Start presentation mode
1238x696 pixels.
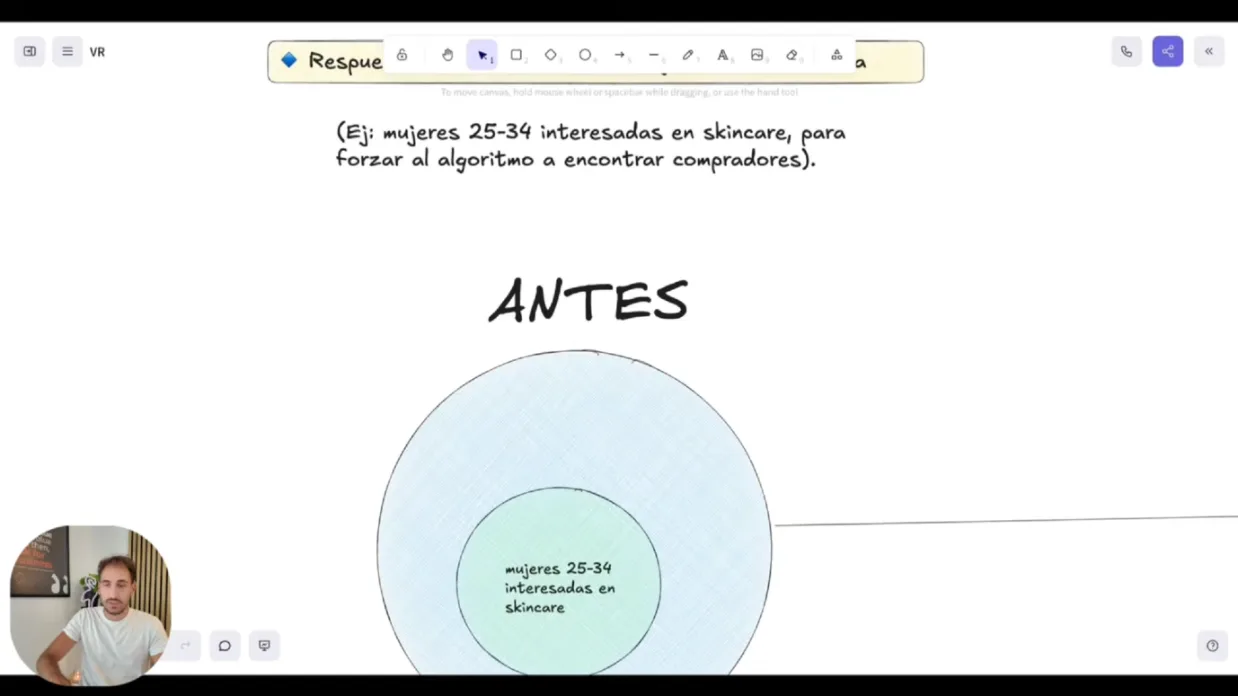(264, 646)
